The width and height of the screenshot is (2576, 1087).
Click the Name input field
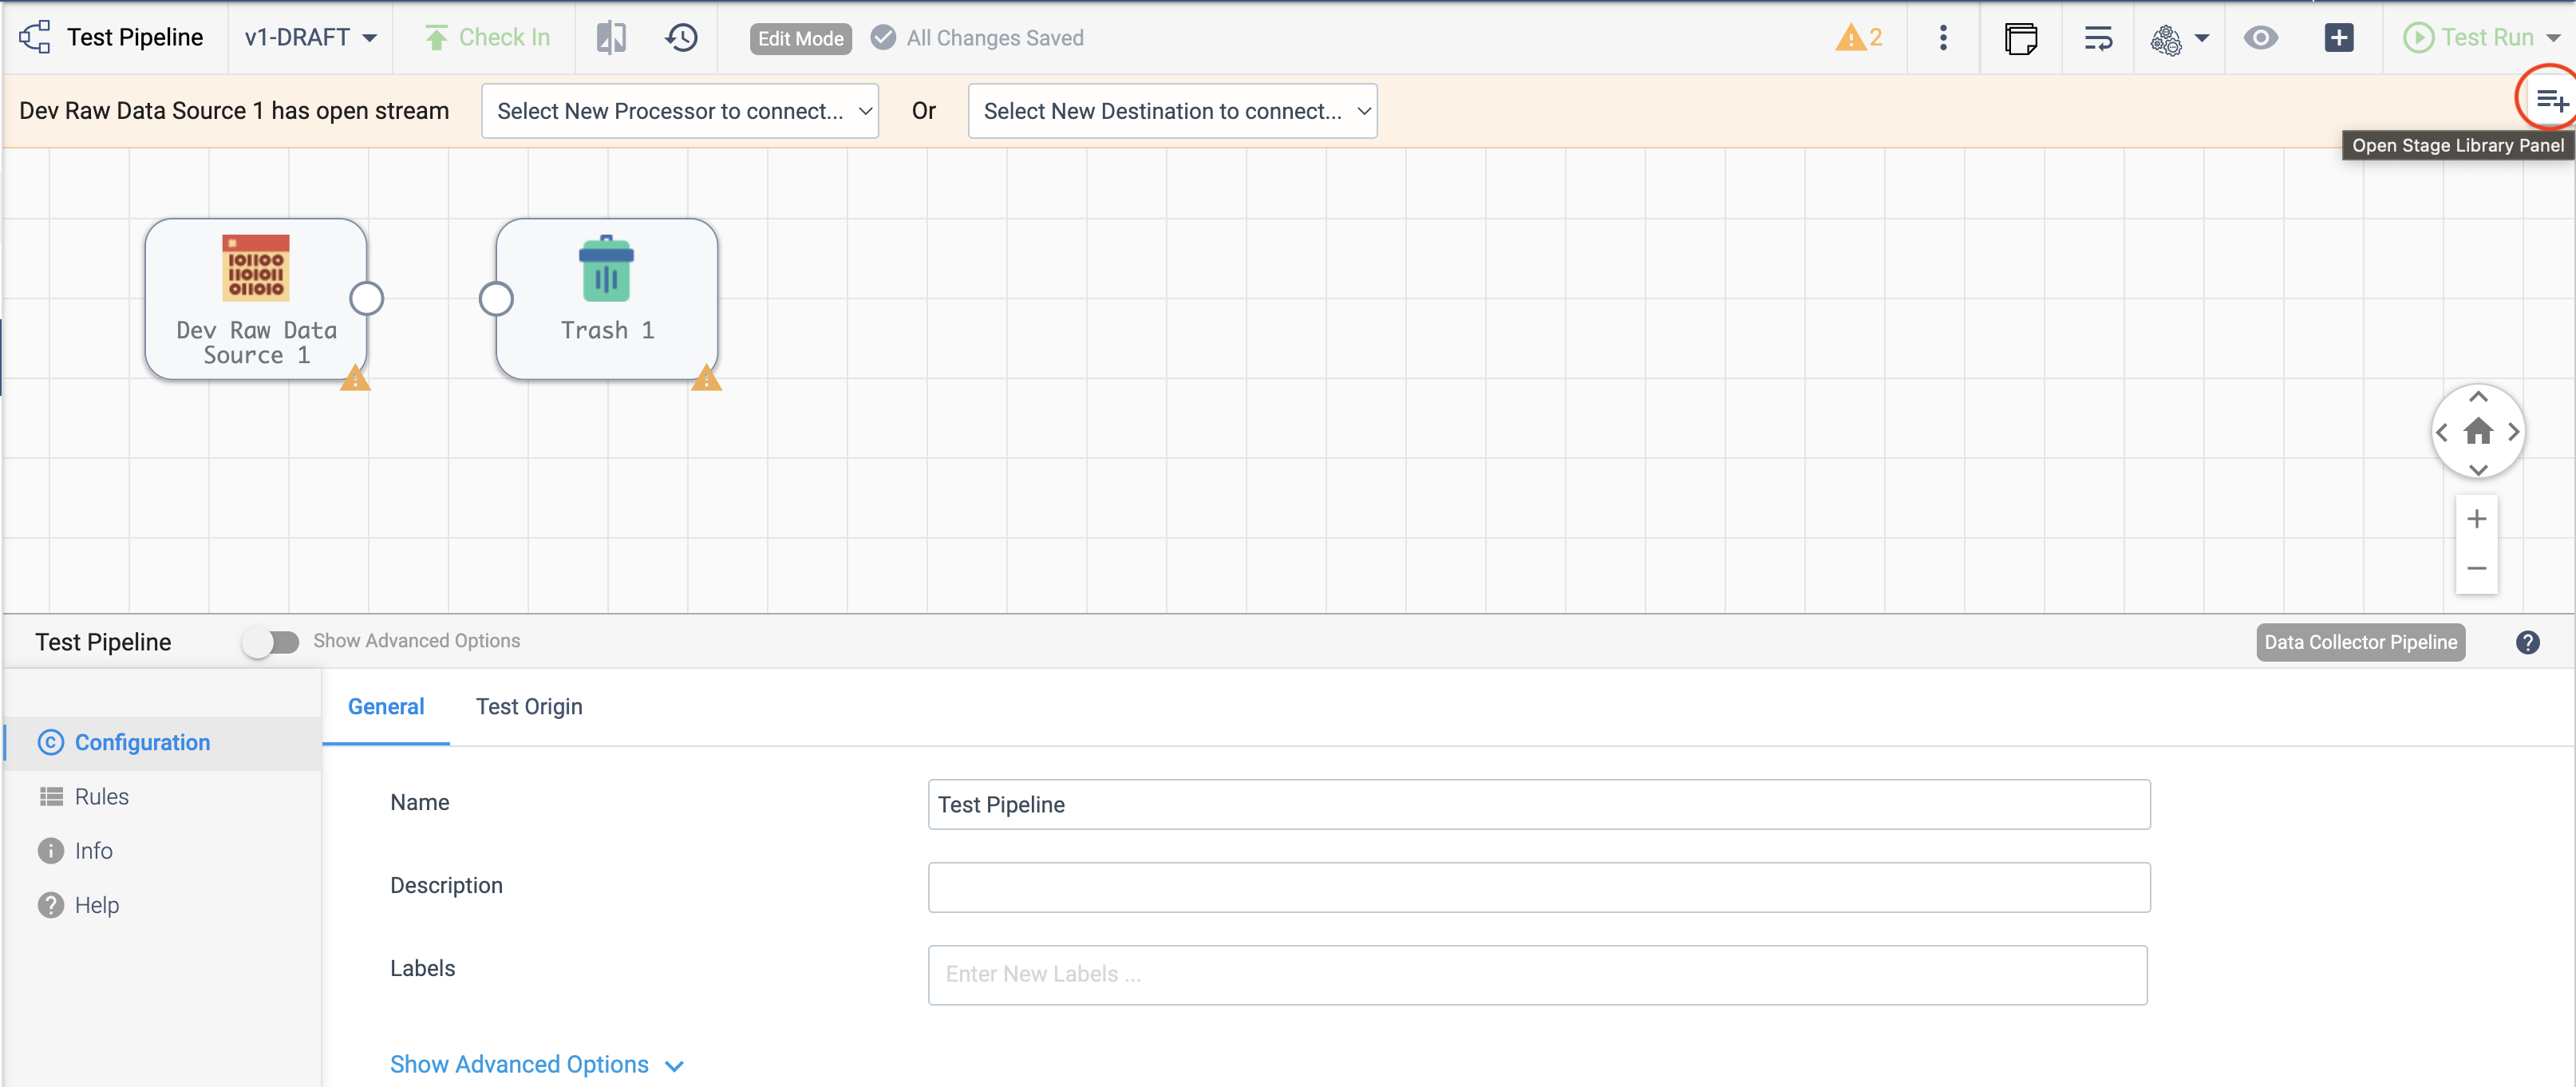tap(1538, 804)
